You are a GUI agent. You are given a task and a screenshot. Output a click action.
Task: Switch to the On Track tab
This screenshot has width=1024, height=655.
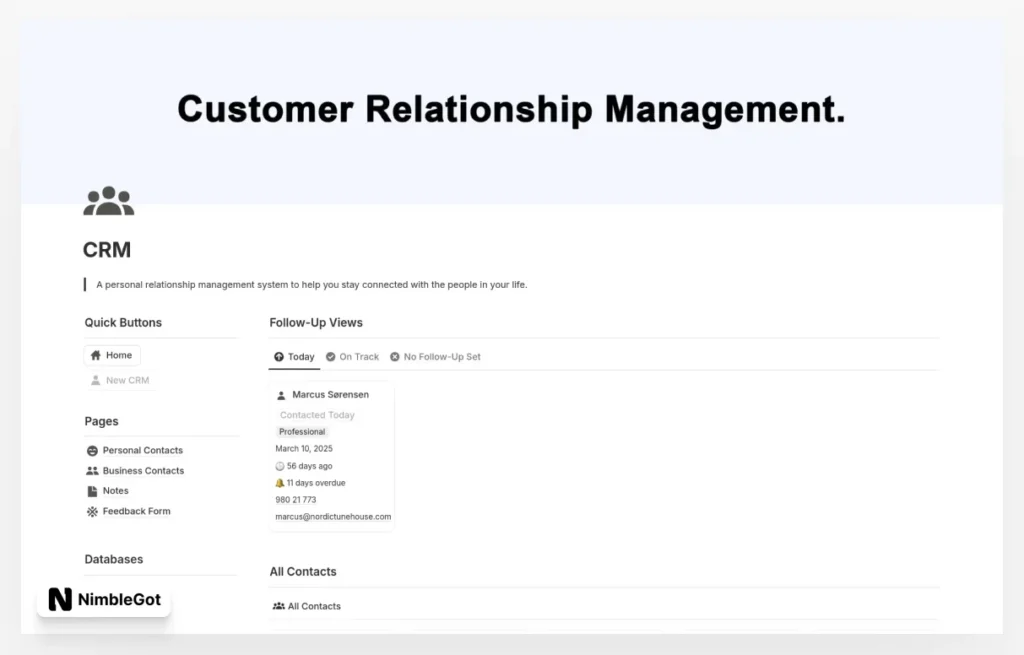click(353, 357)
